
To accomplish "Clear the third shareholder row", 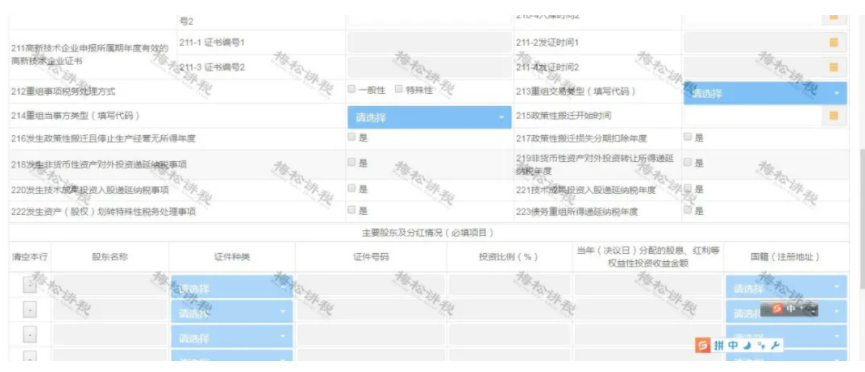I will coord(30,334).
